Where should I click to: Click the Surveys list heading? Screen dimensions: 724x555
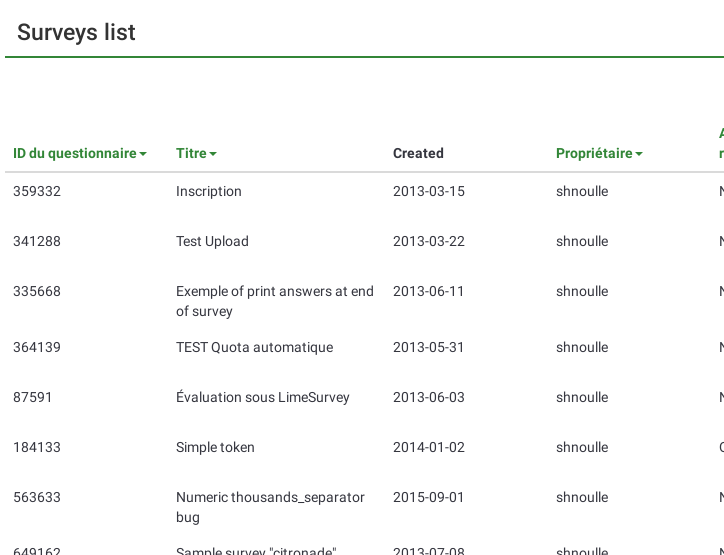pyautogui.click(x=76, y=32)
